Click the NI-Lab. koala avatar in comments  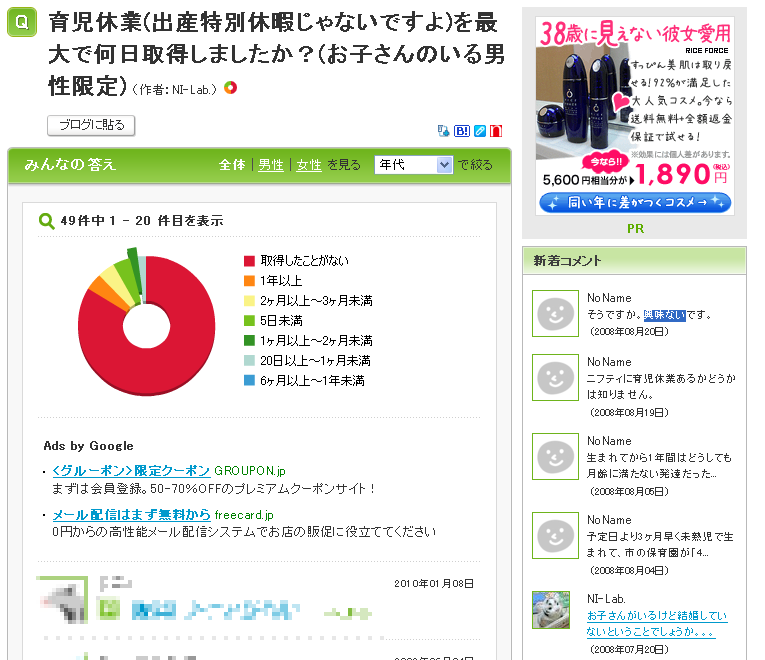pos(551,609)
